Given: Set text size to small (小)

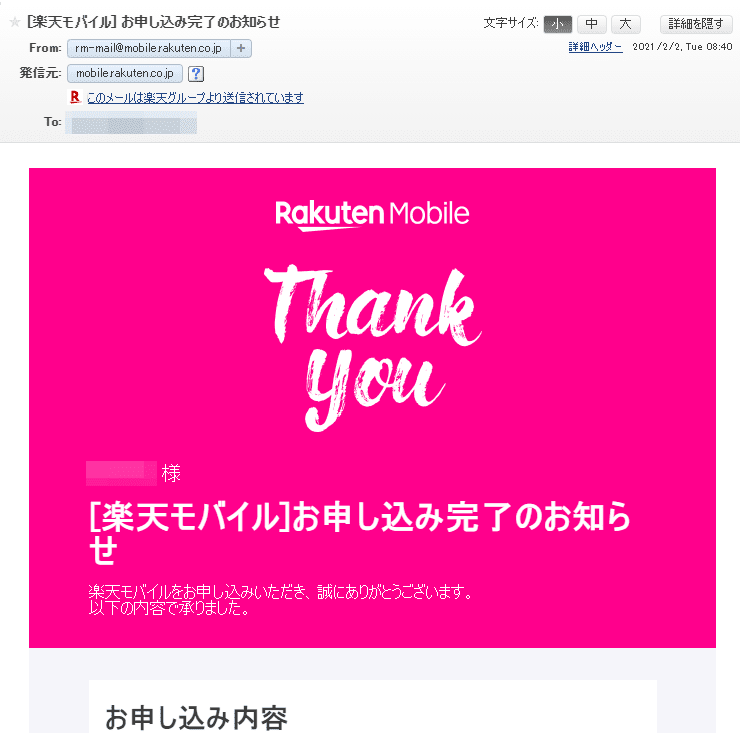Looking at the screenshot, I should click(558, 24).
